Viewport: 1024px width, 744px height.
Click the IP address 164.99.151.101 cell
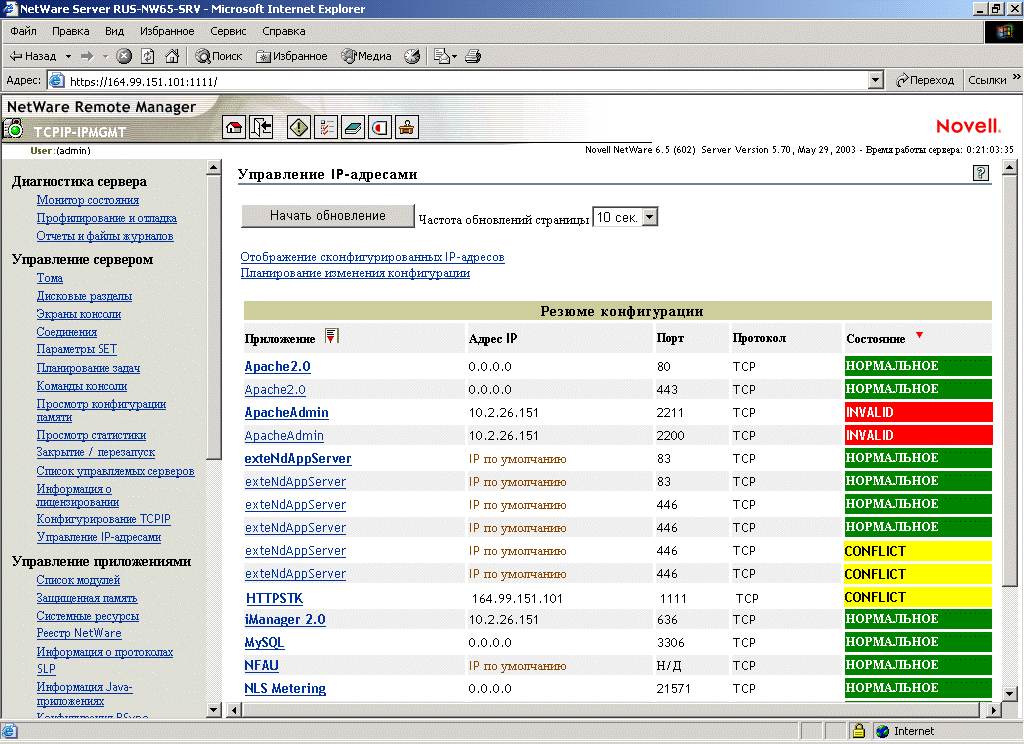517,598
